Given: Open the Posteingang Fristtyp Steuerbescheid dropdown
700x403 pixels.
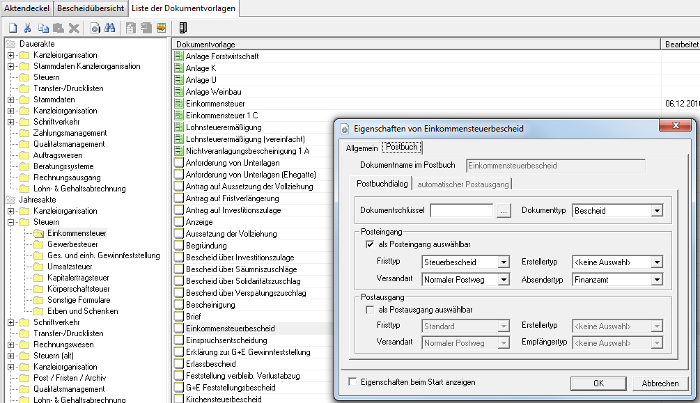Looking at the screenshot, I should click(x=504, y=262).
